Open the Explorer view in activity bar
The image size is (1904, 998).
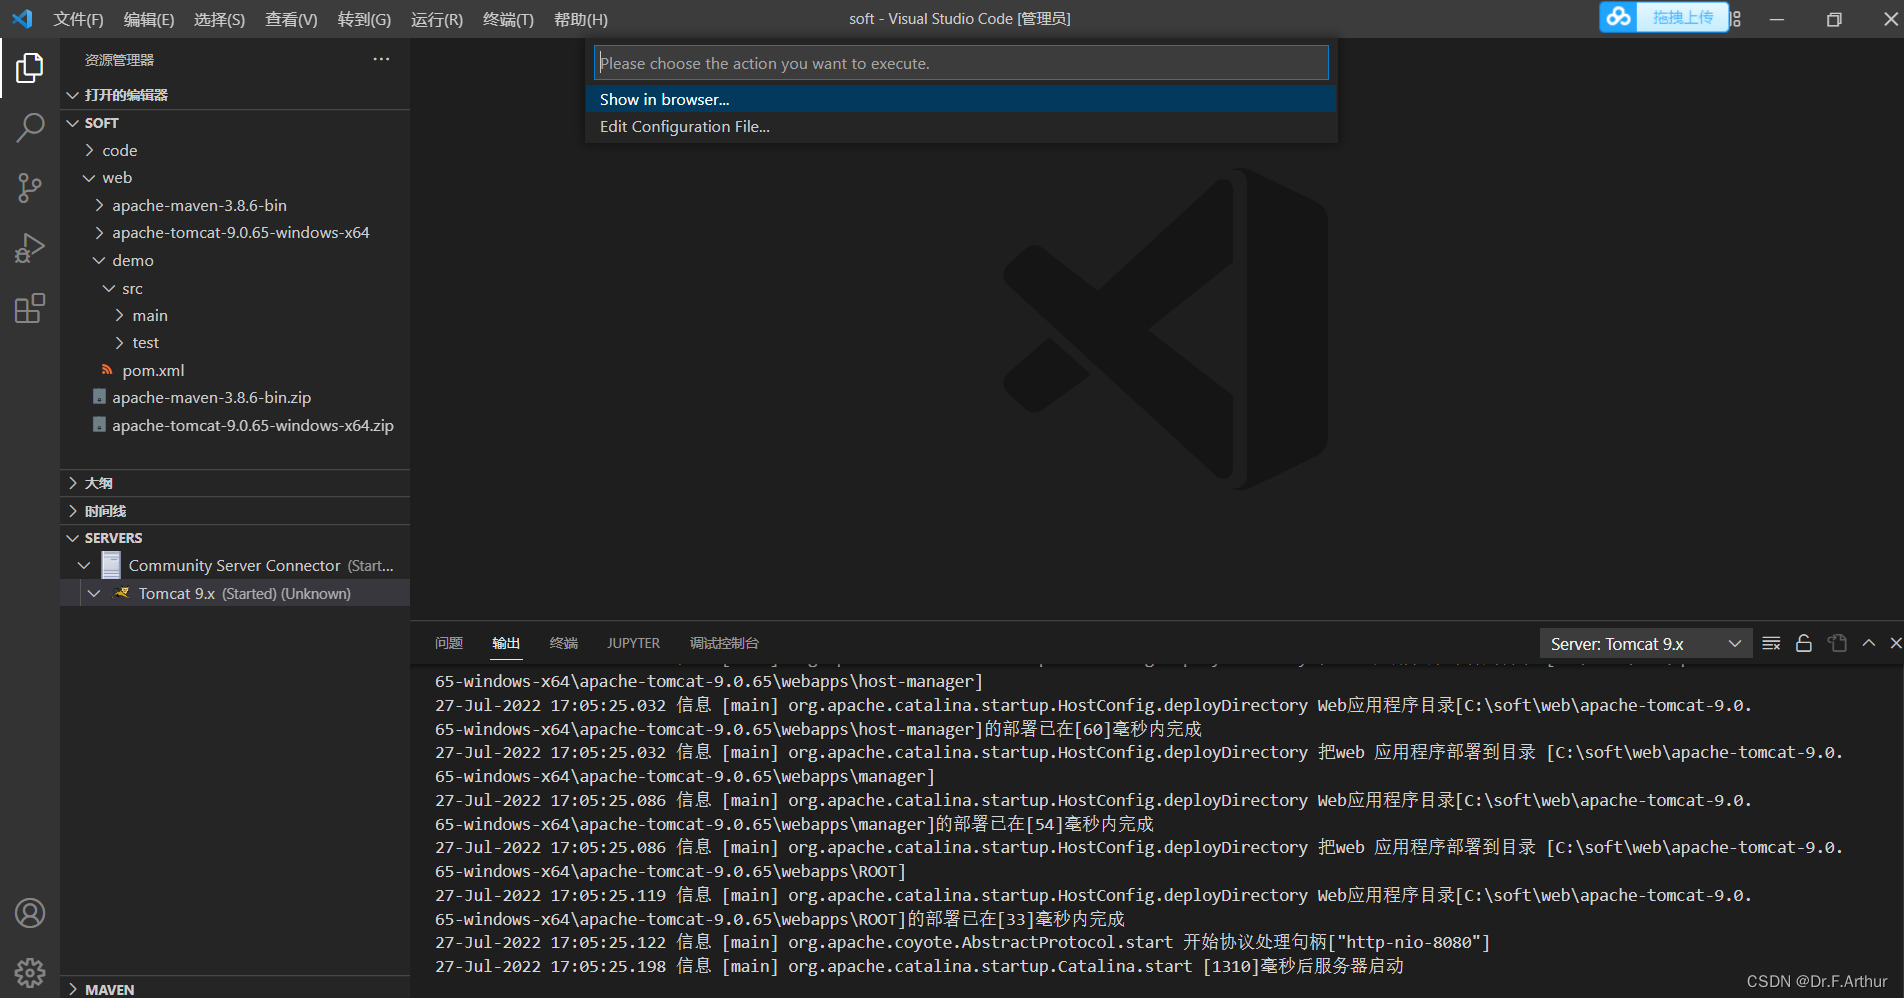pyautogui.click(x=30, y=67)
